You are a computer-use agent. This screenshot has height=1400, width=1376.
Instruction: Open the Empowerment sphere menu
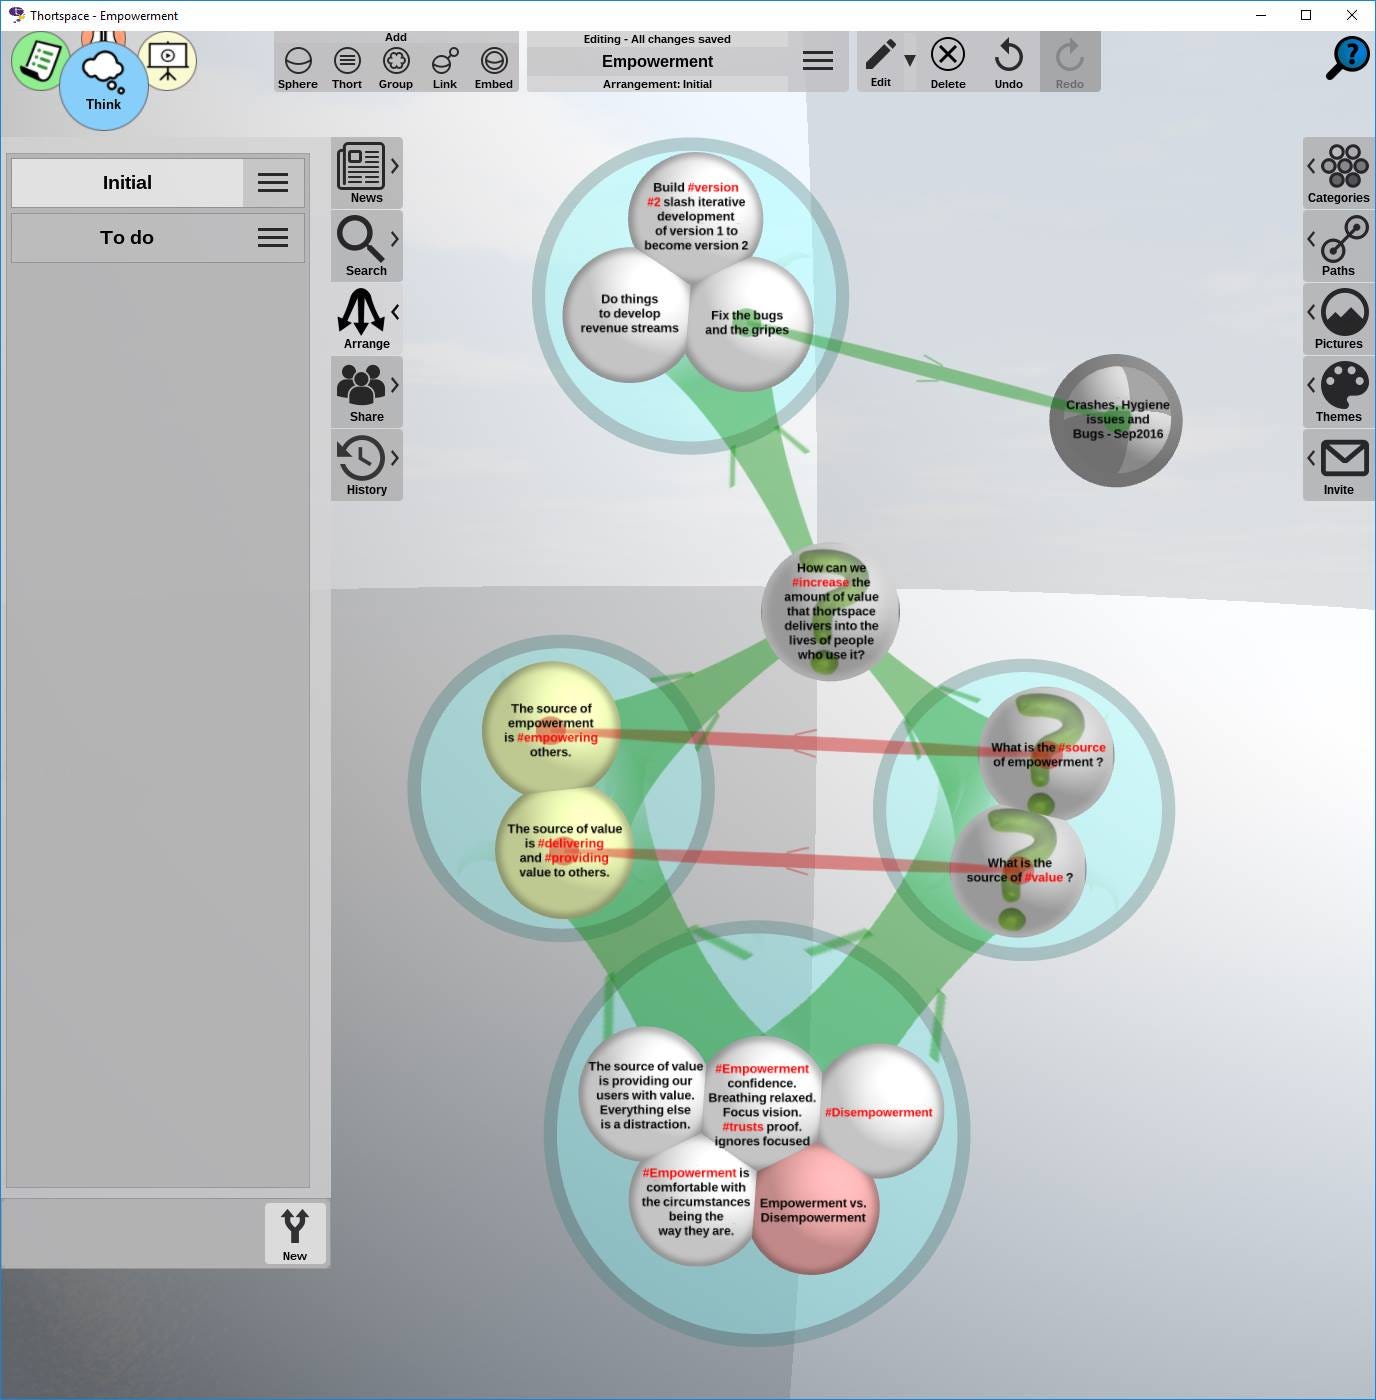(818, 61)
